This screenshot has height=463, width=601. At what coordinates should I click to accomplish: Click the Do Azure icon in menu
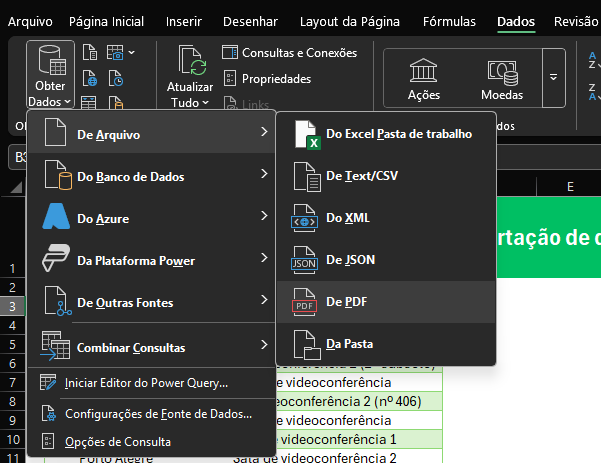coord(56,216)
